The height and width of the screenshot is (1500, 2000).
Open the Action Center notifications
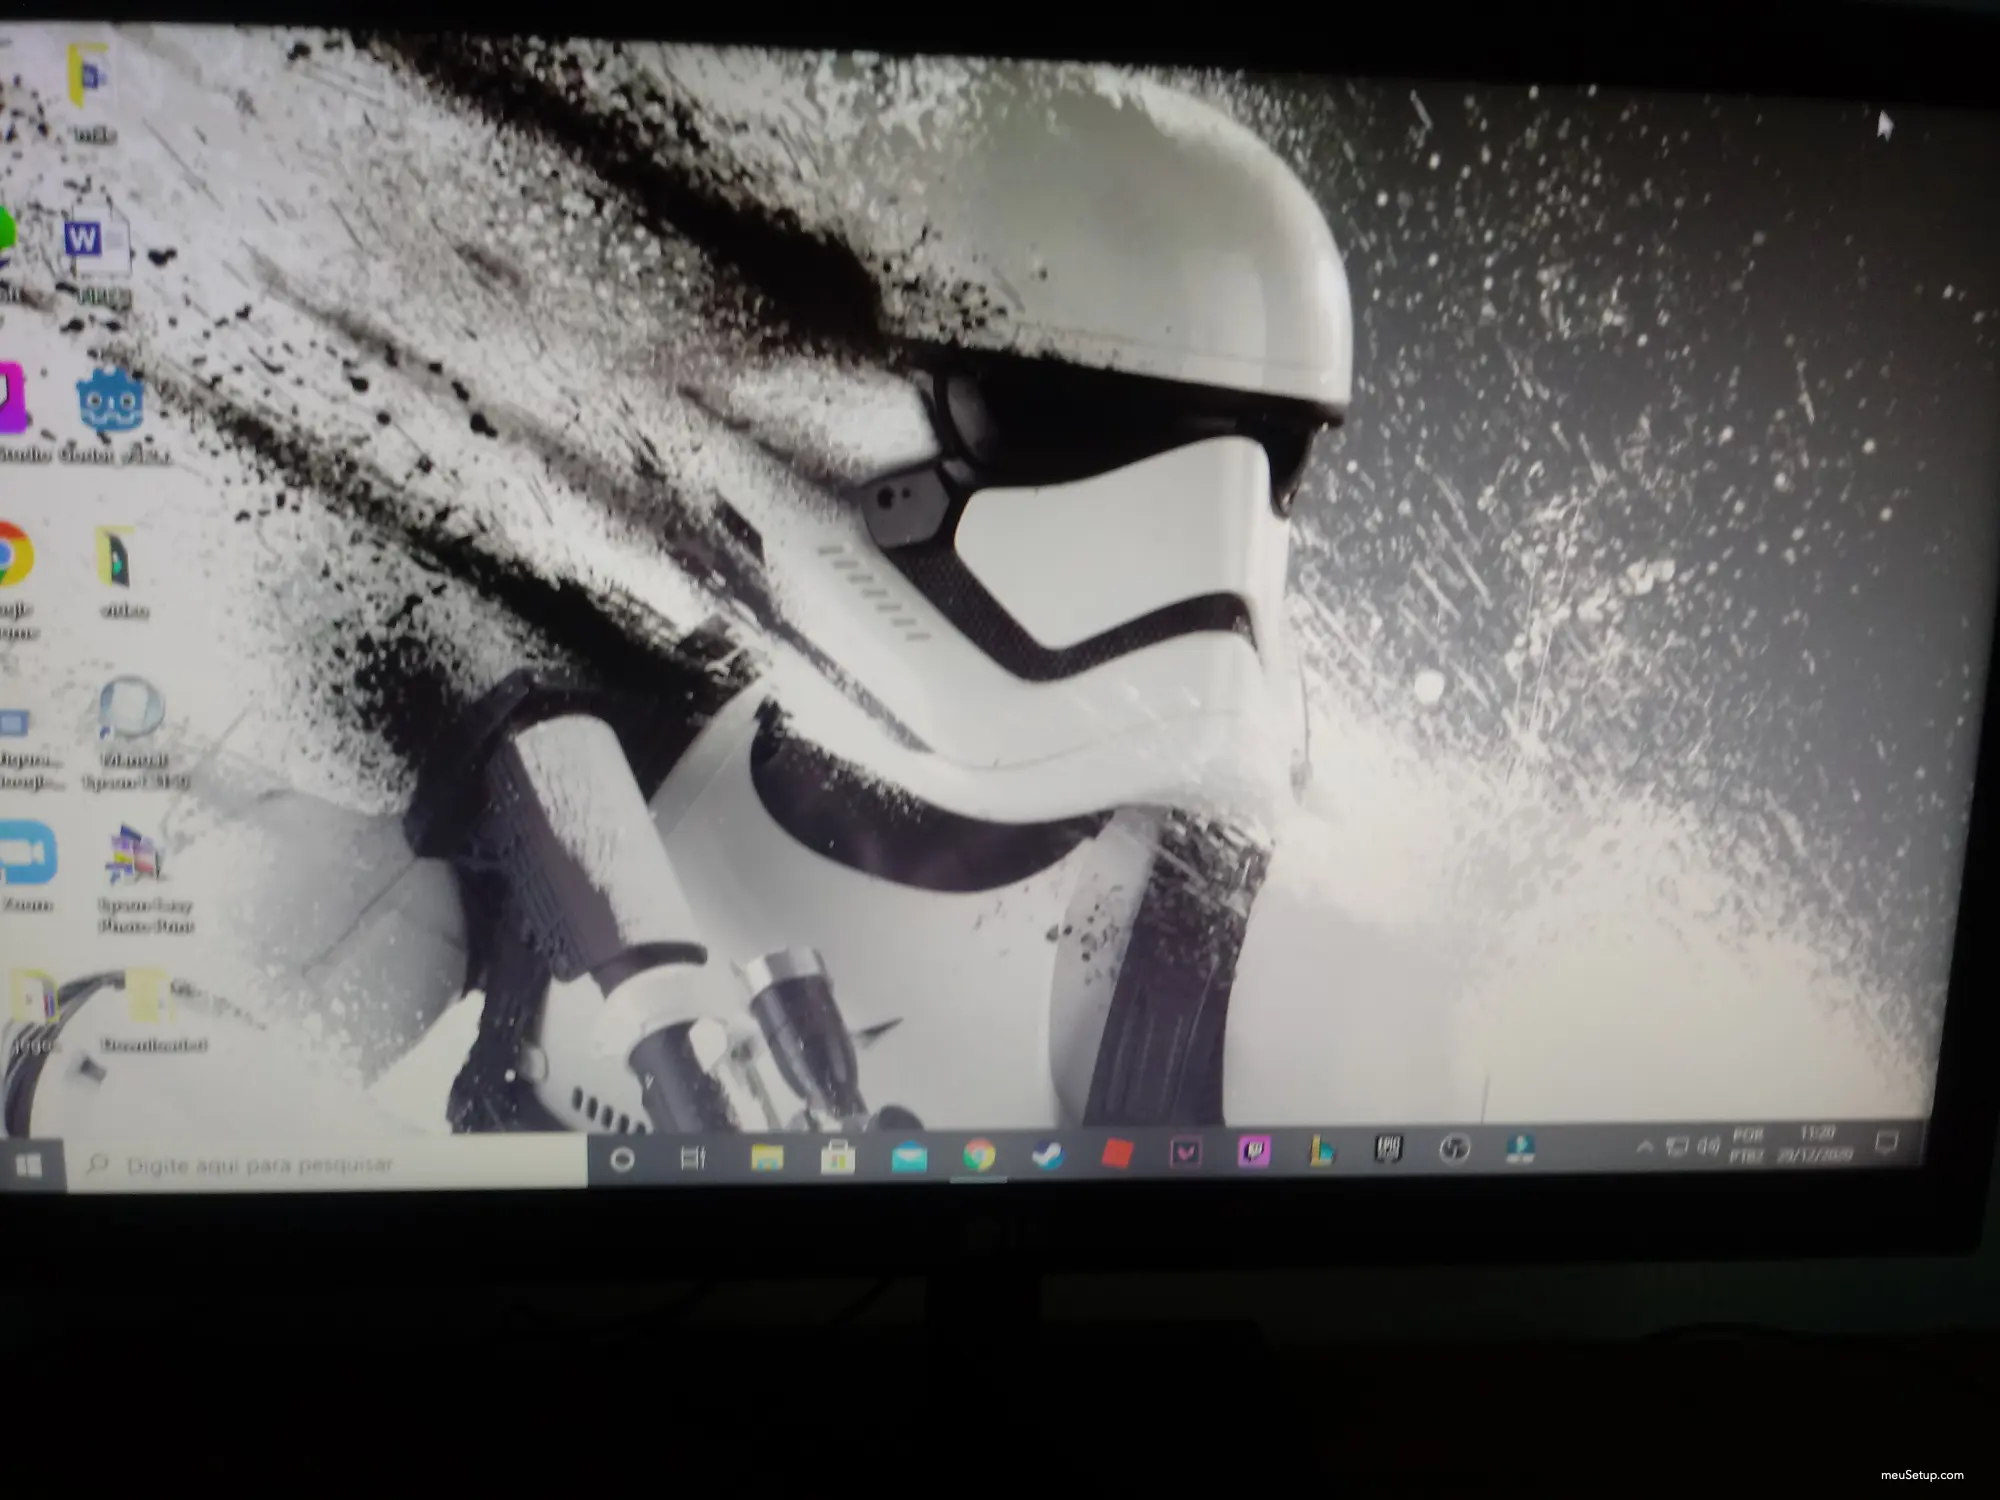(x=1886, y=1142)
